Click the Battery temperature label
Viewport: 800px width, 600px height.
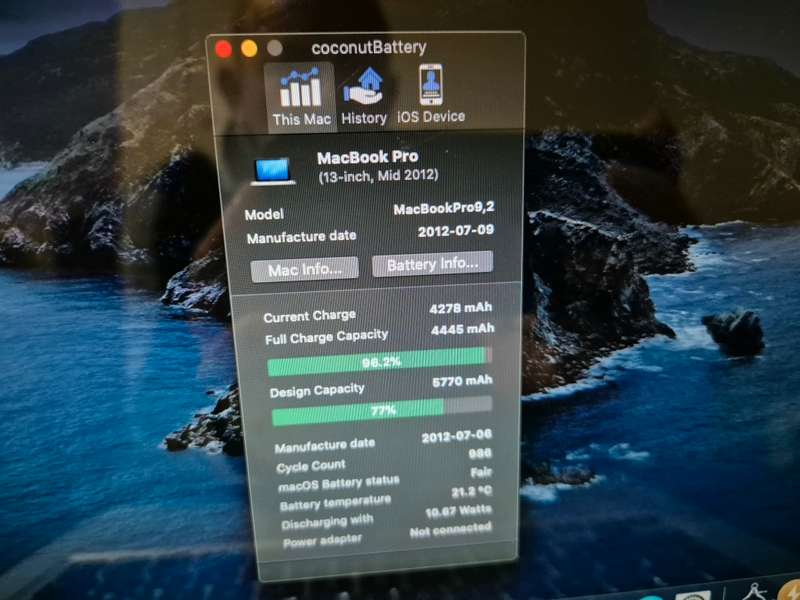pyautogui.click(x=335, y=503)
